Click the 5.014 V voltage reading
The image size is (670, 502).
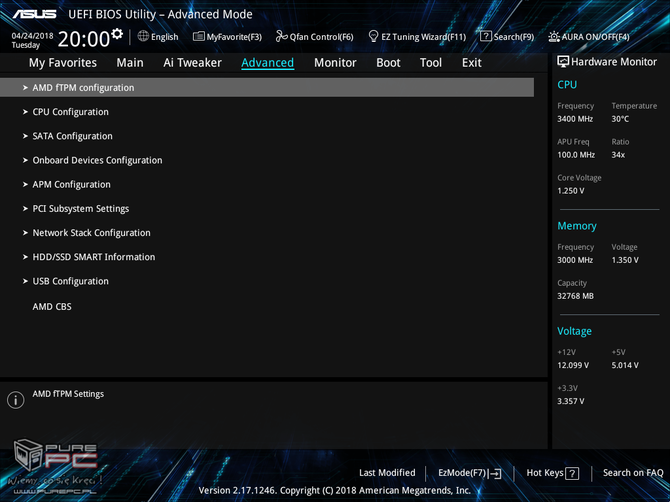click(x=625, y=365)
